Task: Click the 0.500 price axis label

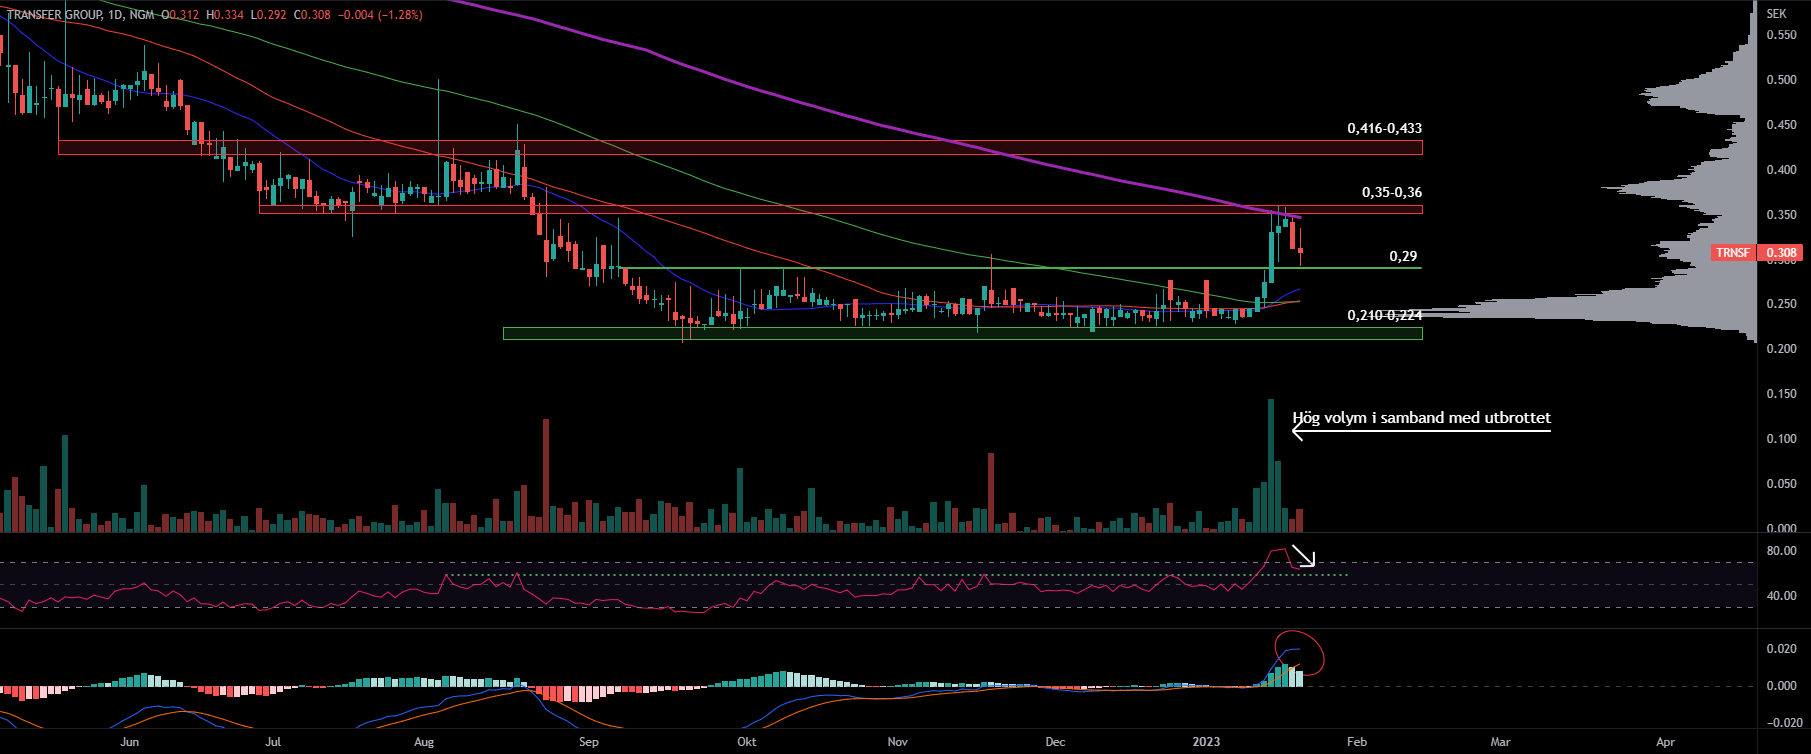Action: [x=1781, y=80]
